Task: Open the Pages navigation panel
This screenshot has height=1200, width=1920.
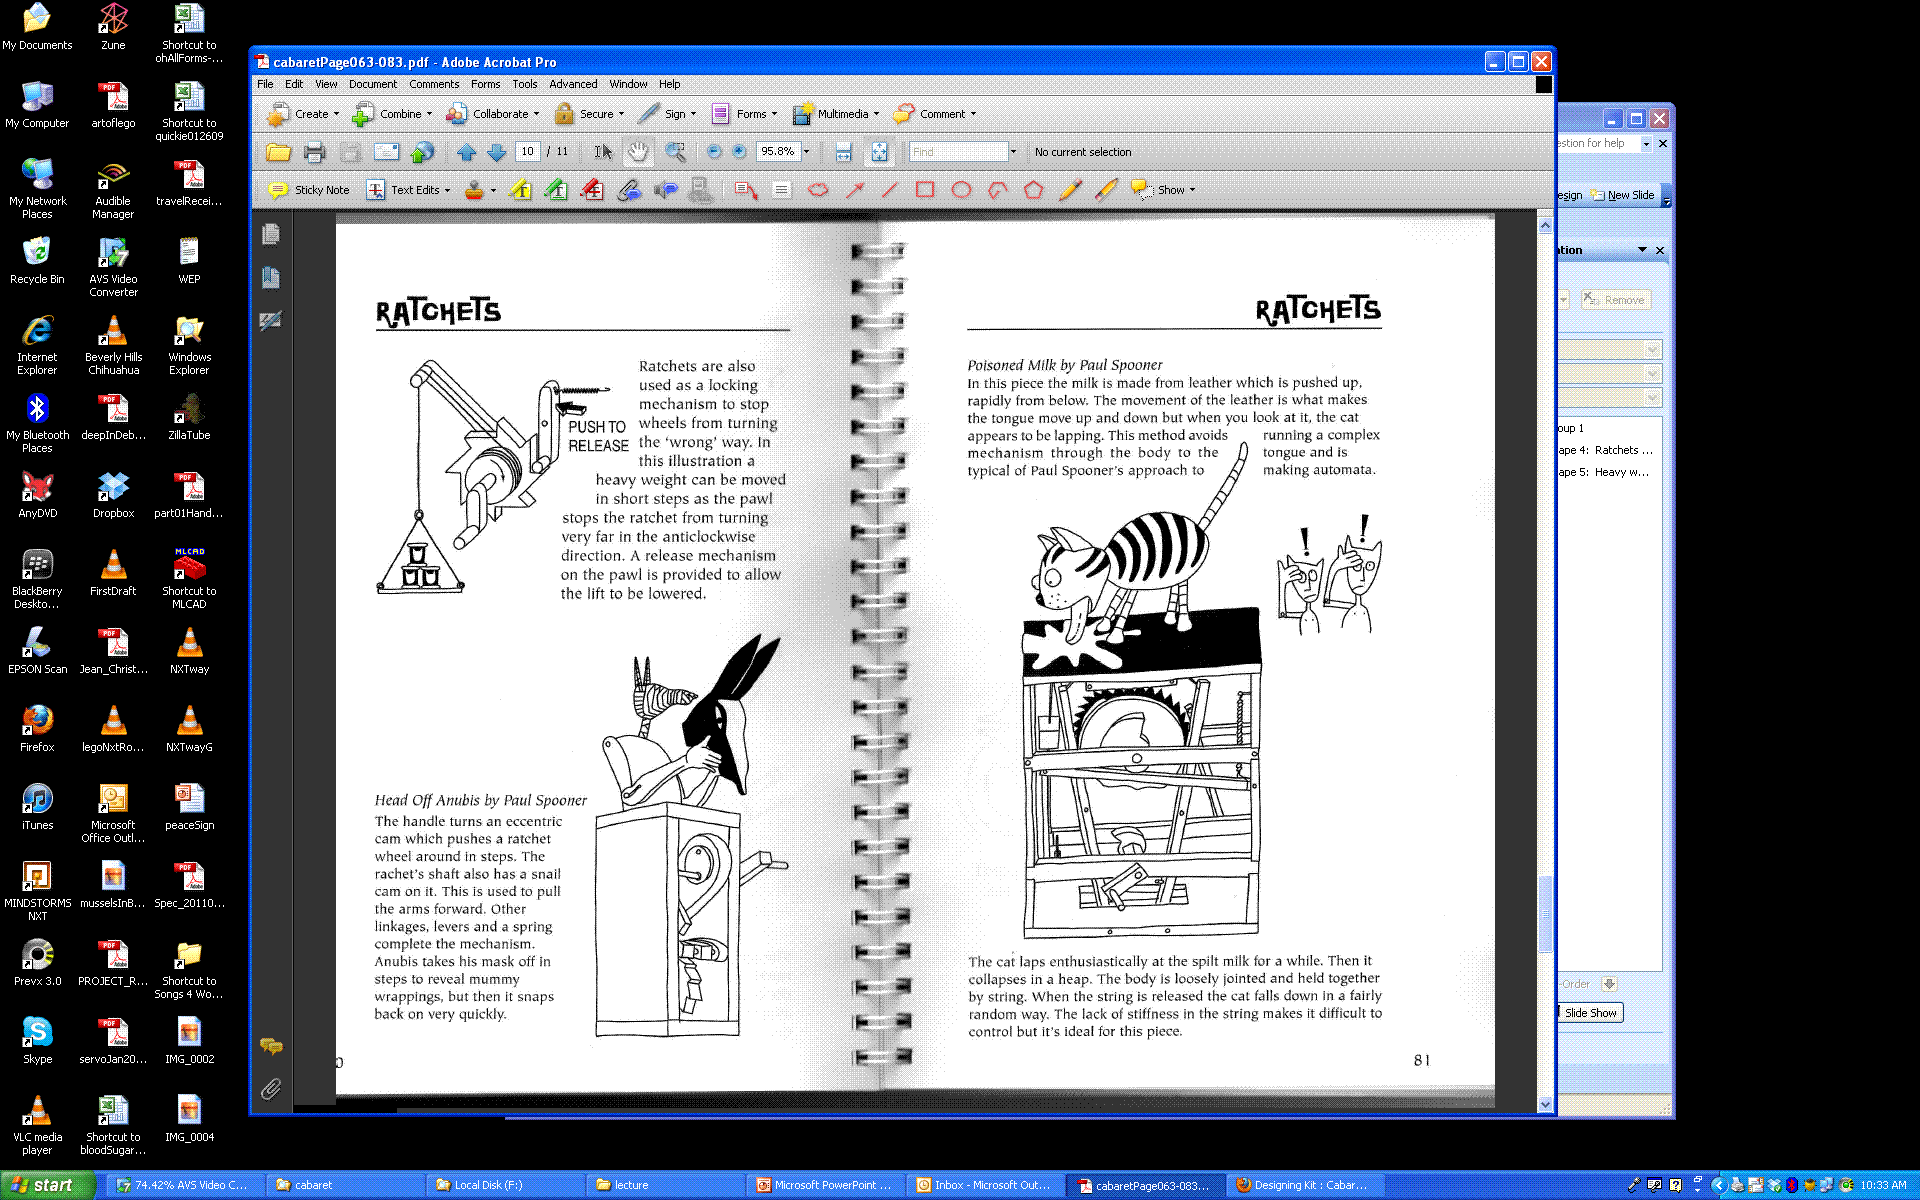Action: [271, 234]
